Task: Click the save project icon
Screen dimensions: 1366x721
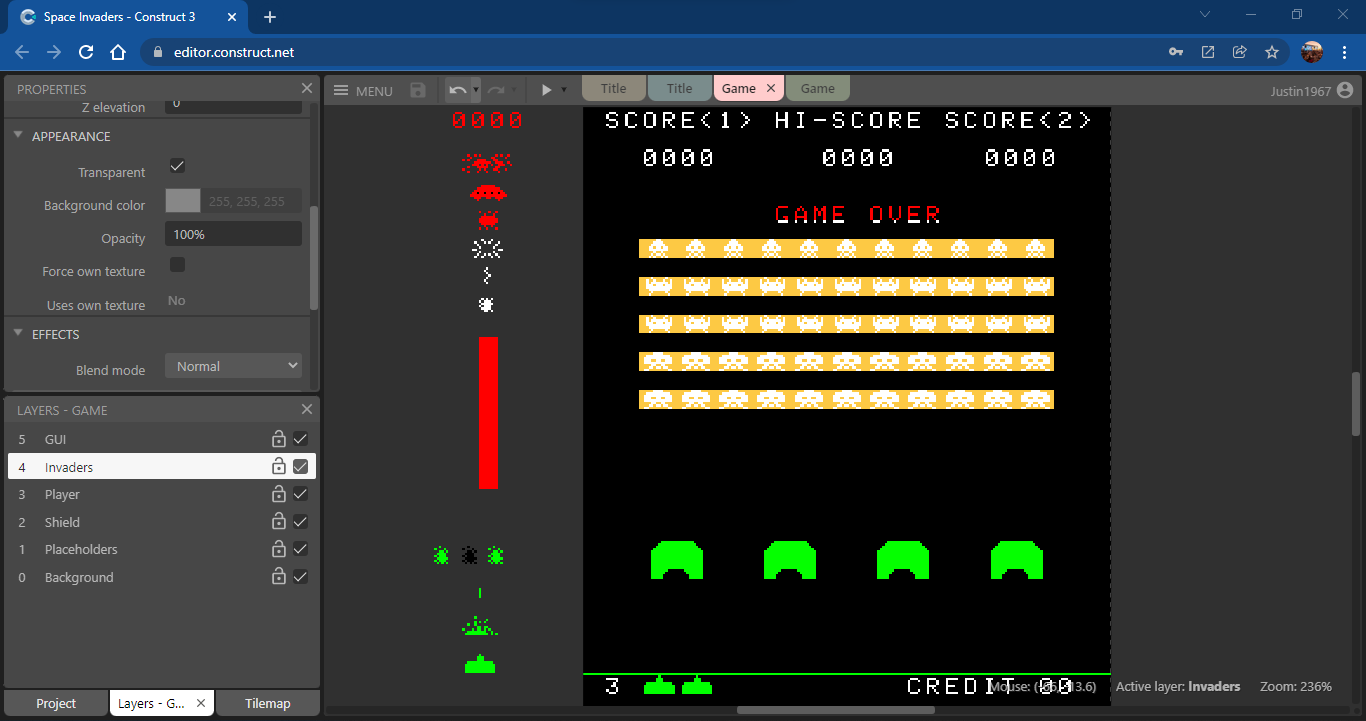Action: [418, 90]
